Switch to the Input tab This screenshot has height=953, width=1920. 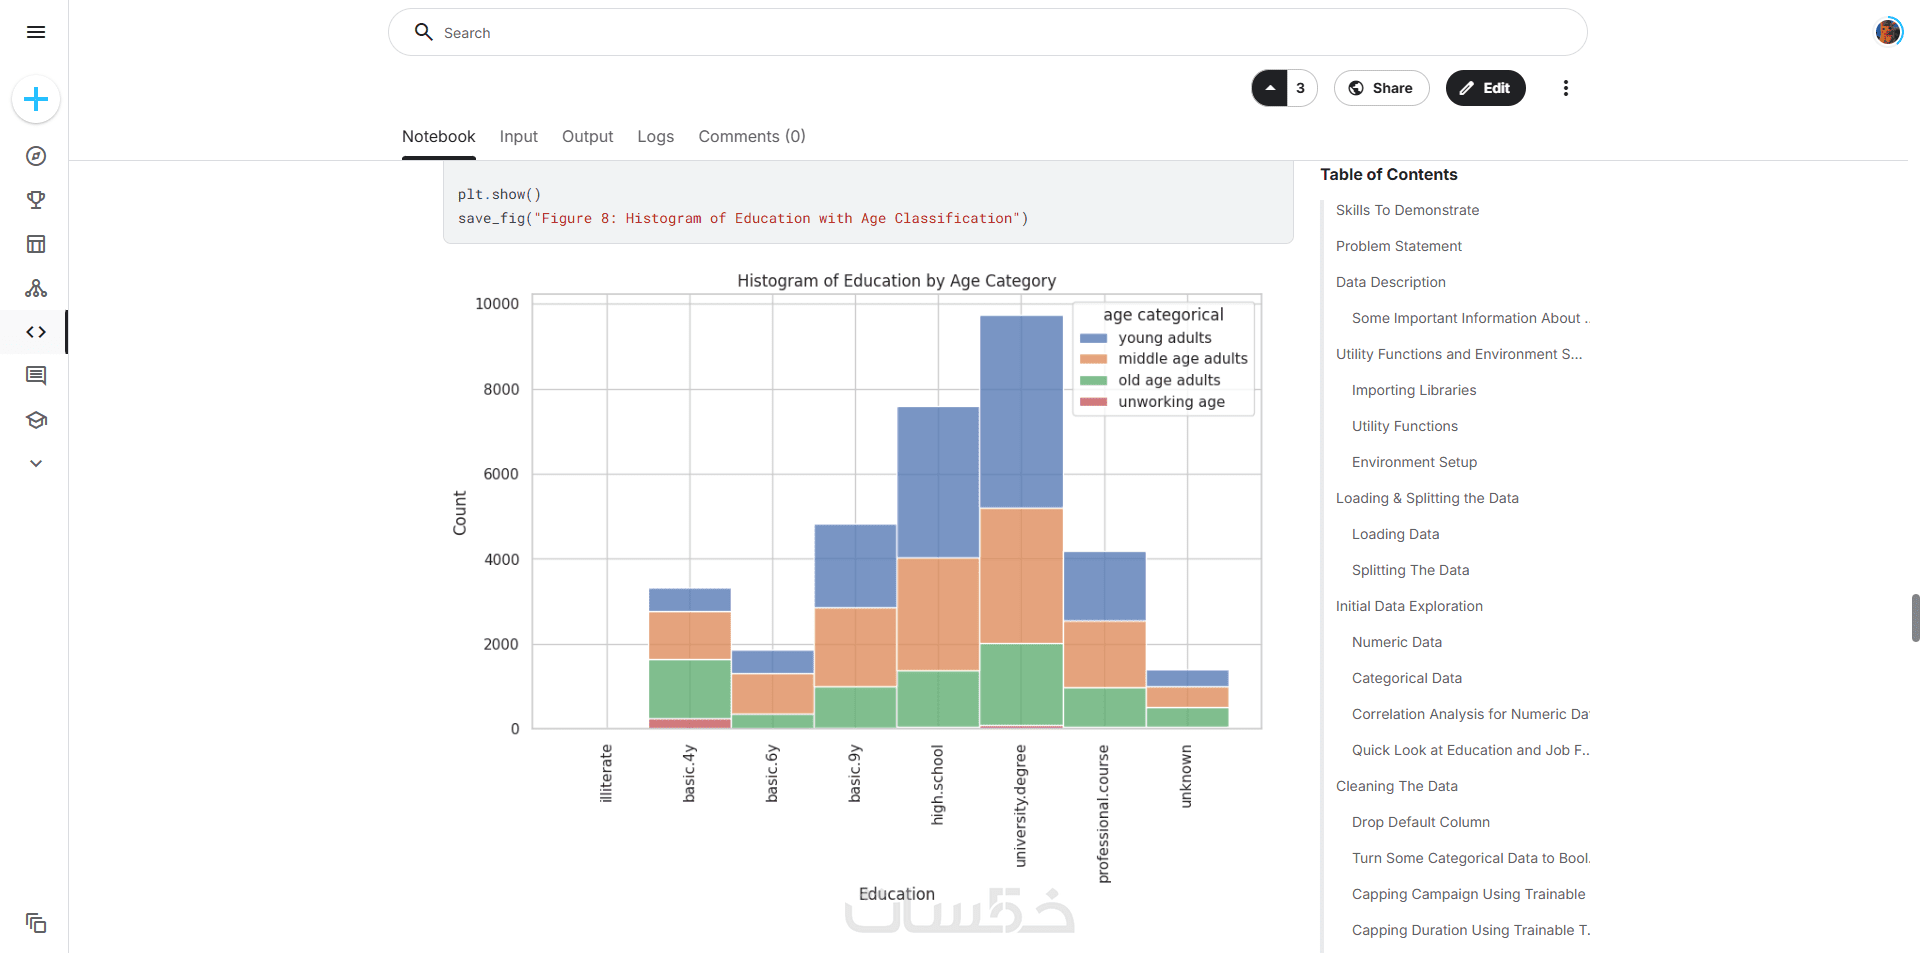518,136
